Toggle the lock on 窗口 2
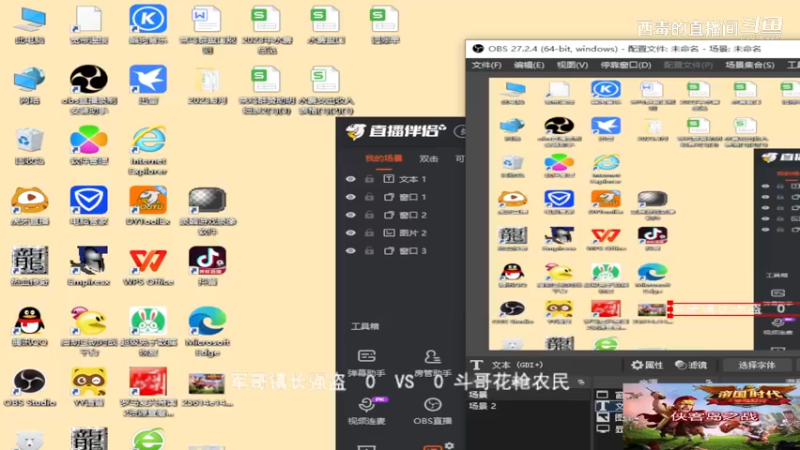 pos(369,215)
